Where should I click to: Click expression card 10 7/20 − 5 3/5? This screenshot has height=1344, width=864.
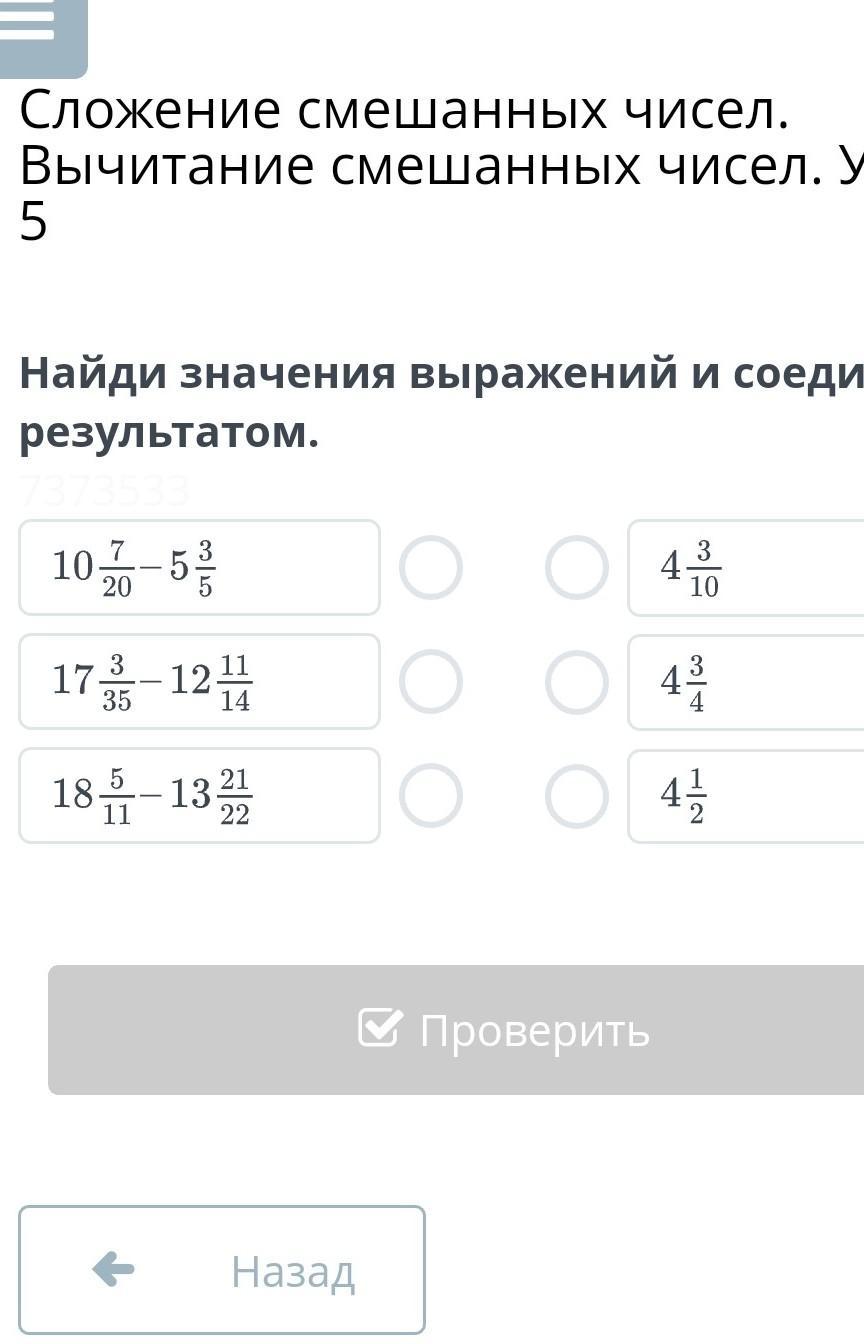tap(199, 567)
